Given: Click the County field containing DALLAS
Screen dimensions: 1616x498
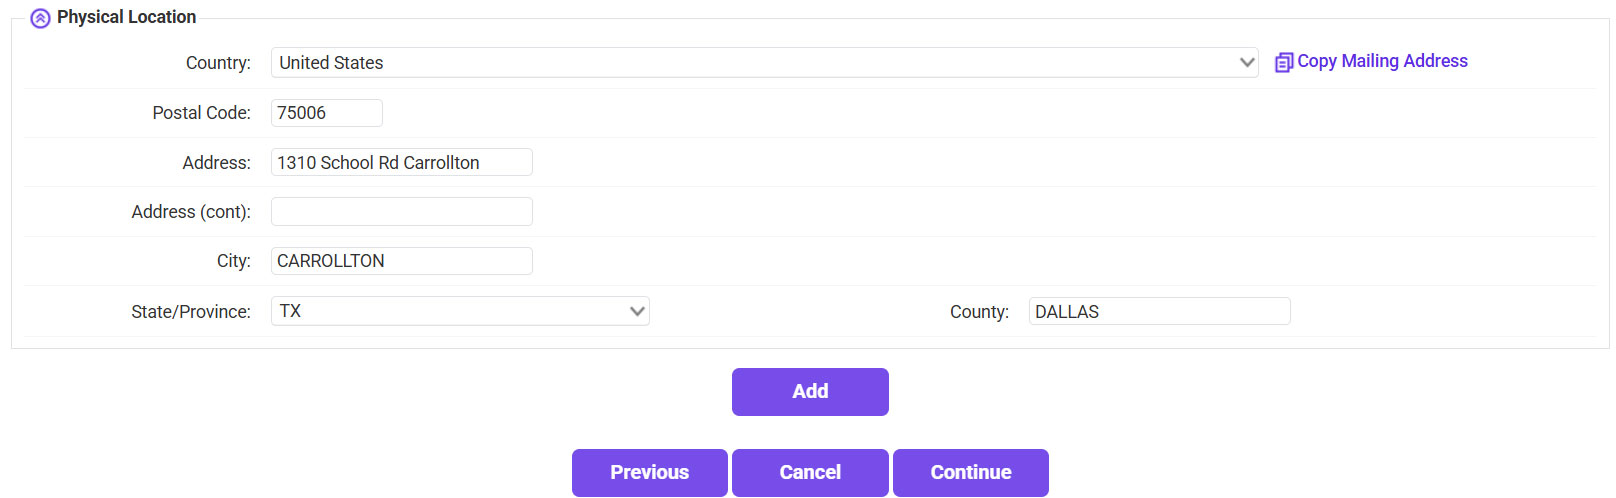Looking at the screenshot, I should [1159, 311].
